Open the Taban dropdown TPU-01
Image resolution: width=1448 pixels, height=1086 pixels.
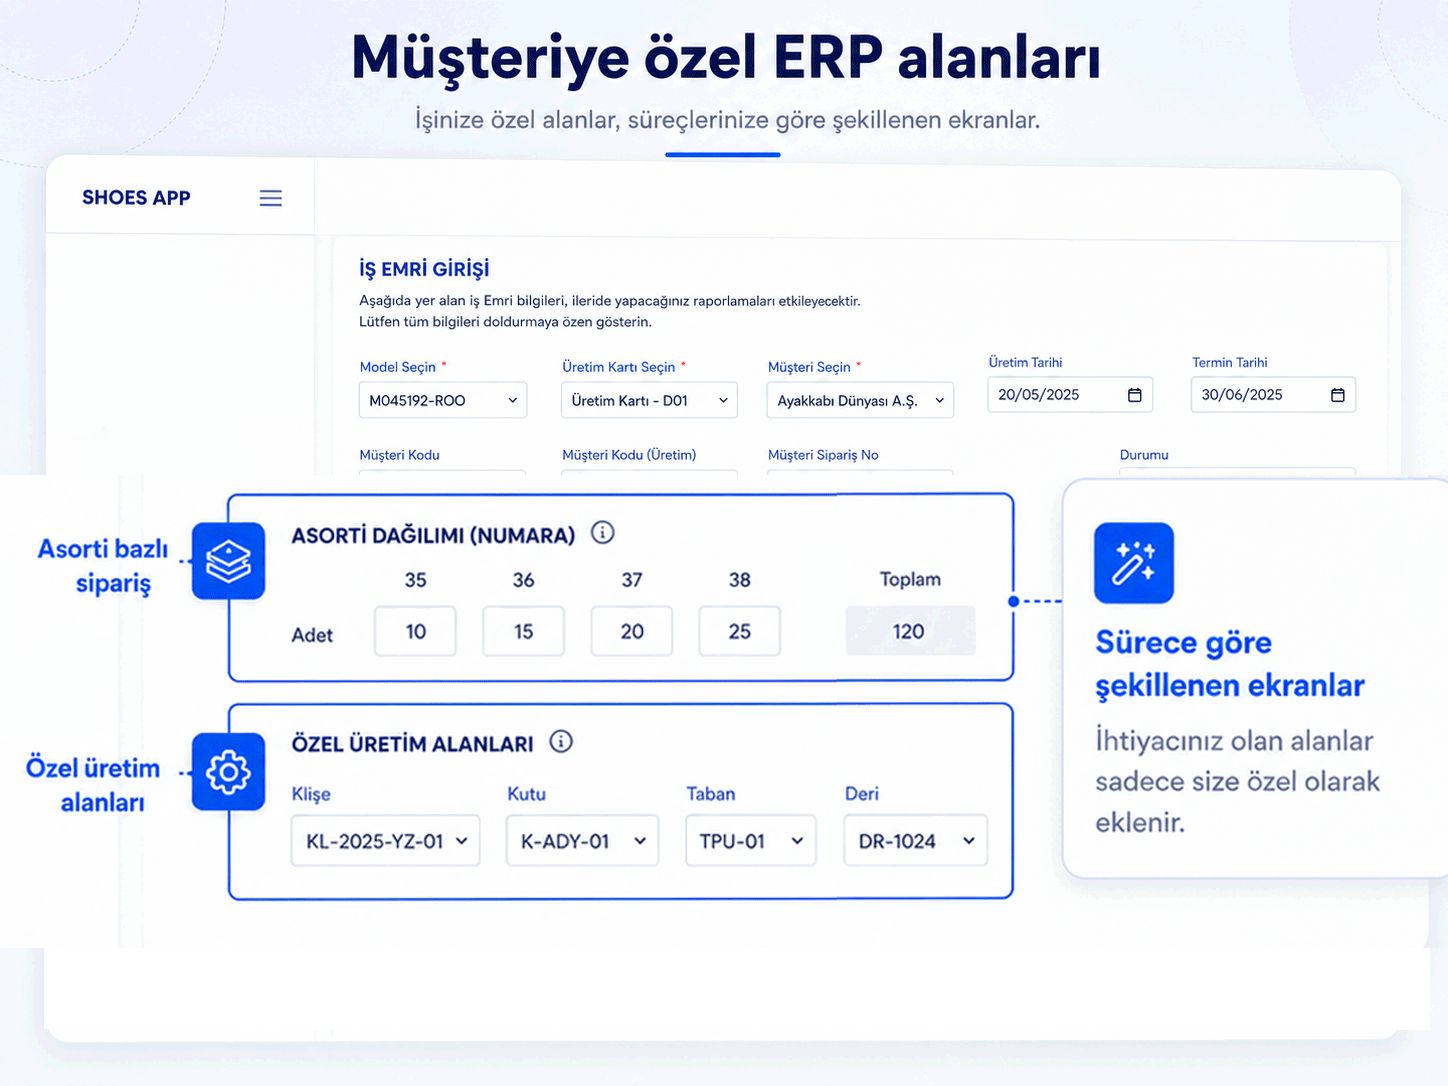coord(751,841)
